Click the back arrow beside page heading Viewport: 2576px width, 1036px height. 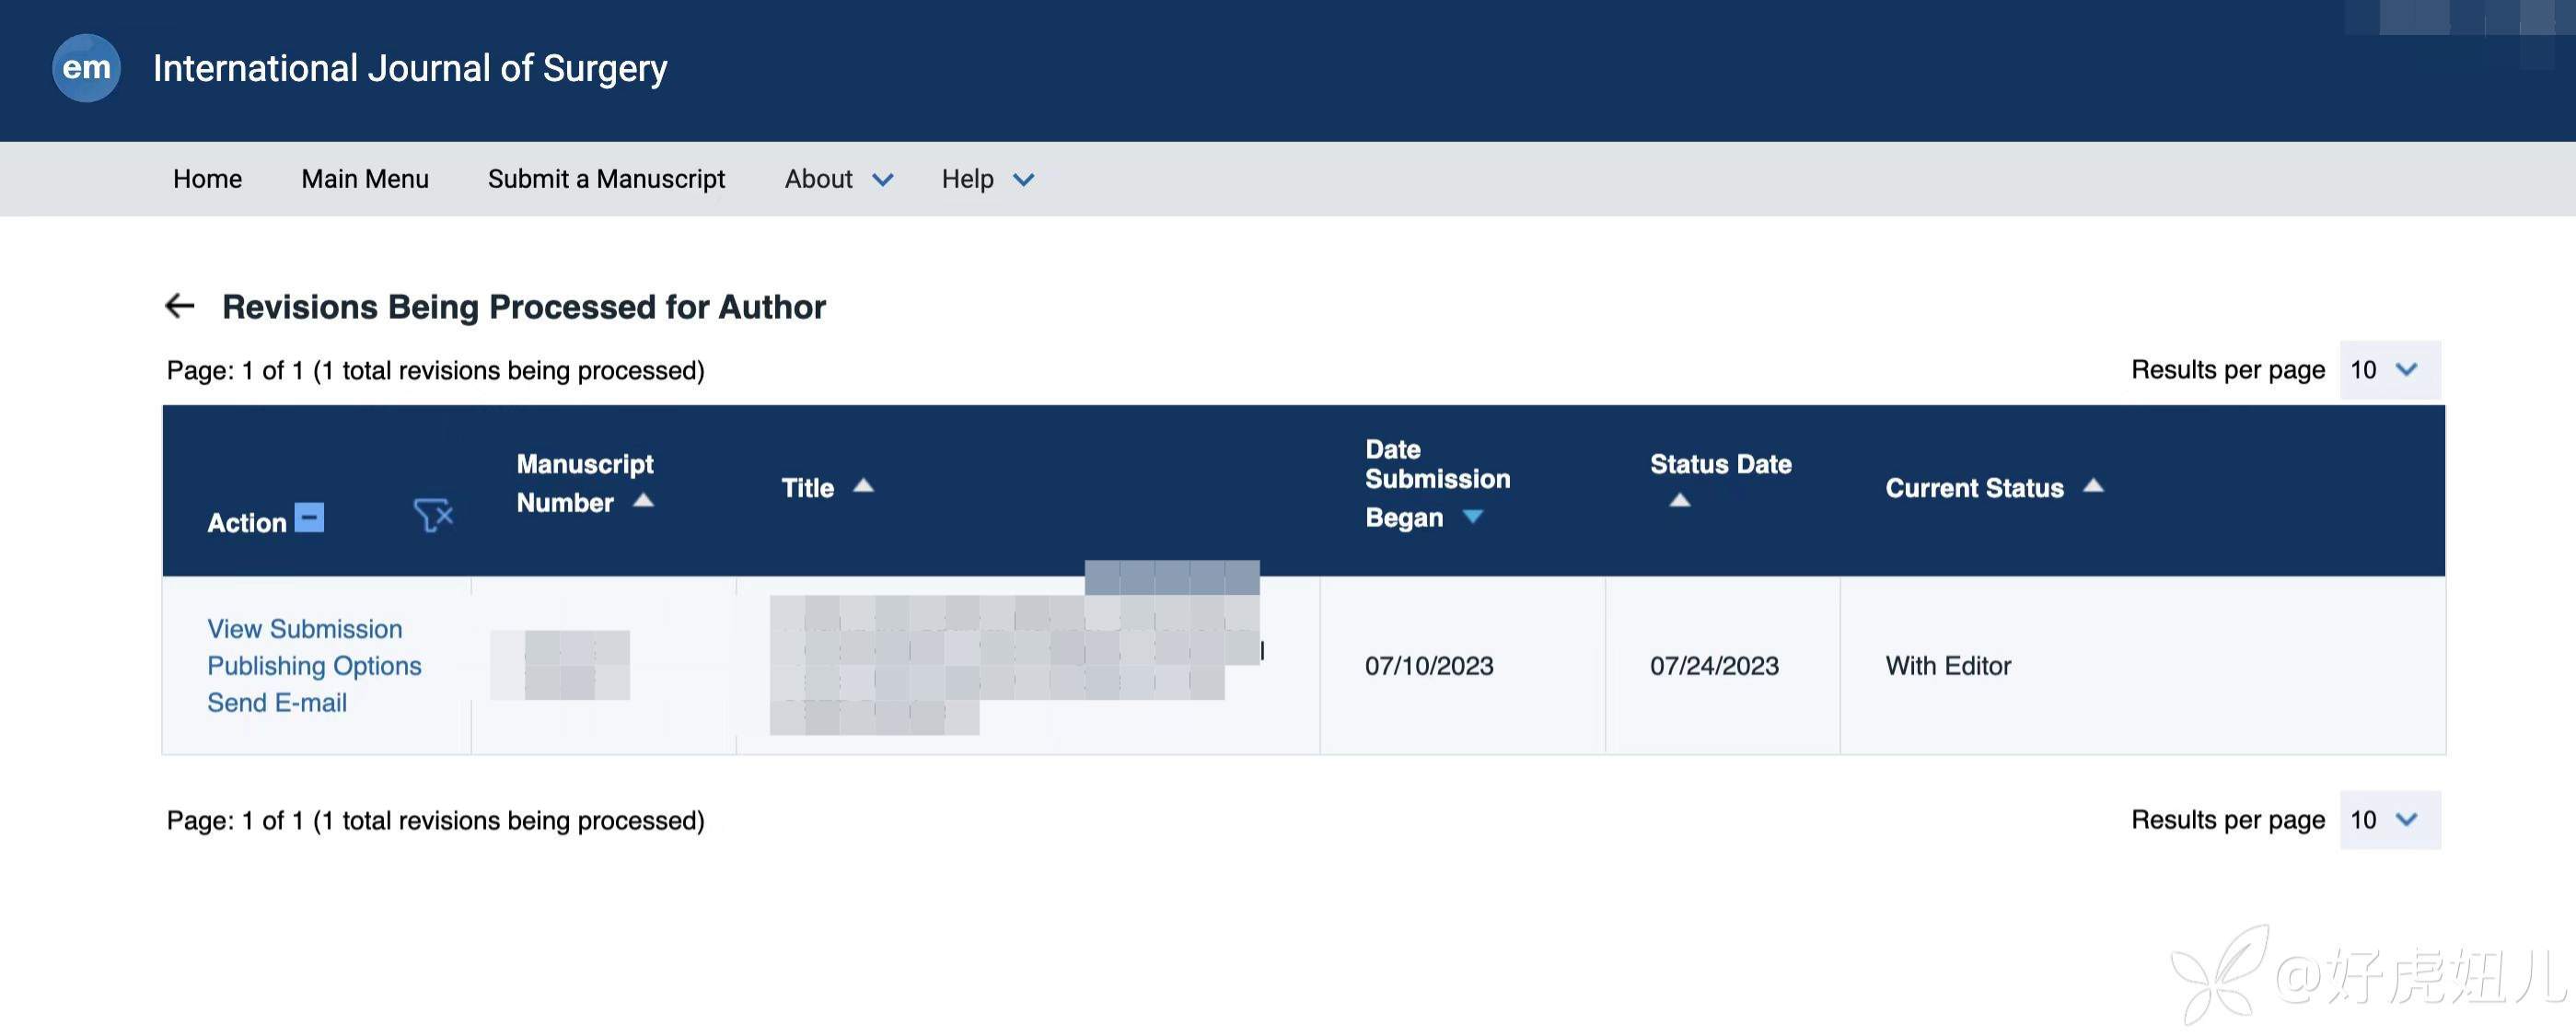(x=180, y=306)
